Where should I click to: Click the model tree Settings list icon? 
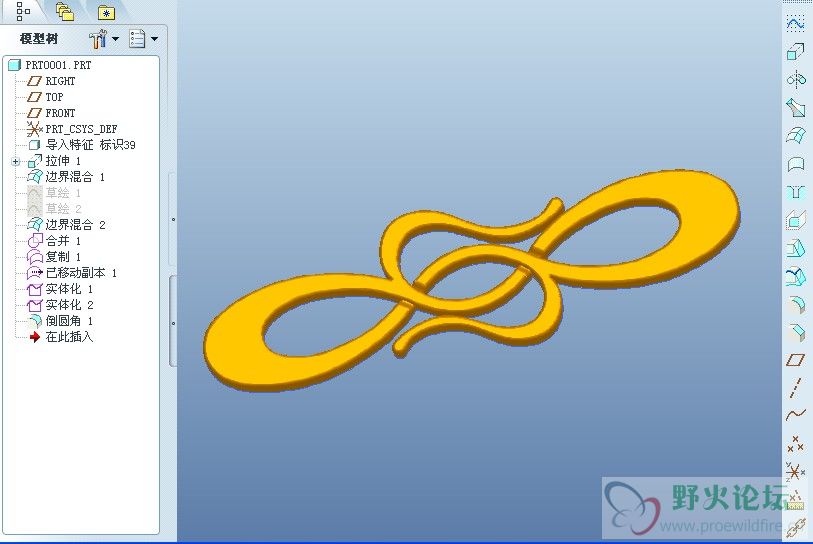coord(137,39)
